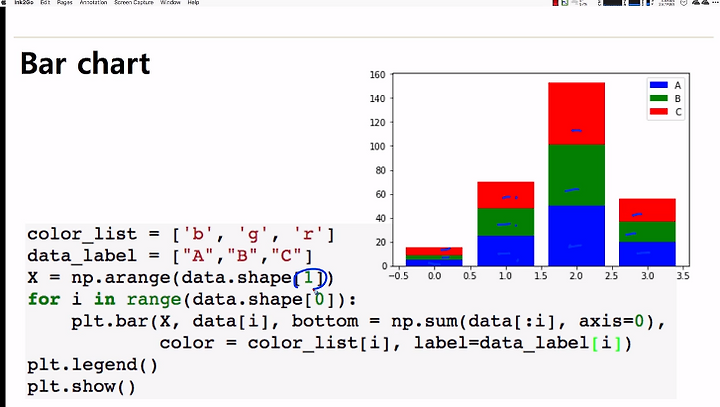Image resolution: width=720 pixels, height=407 pixels.
Task: Click the y-axis label 100
Action: (x=377, y=146)
